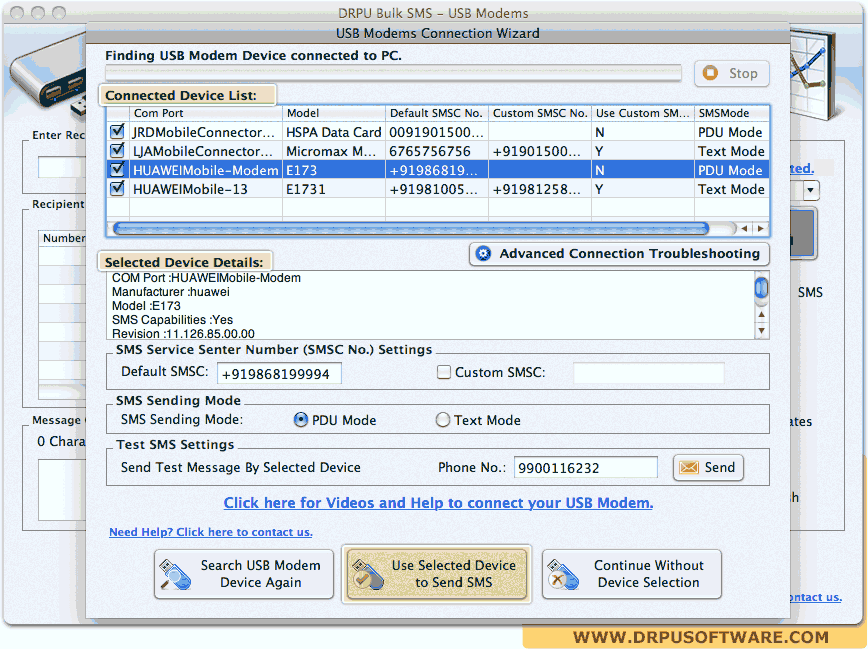This screenshot has width=868, height=649.
Task: Toggle the HUAWEIMobile-Modem row checkbox
Action: [117, 169]
